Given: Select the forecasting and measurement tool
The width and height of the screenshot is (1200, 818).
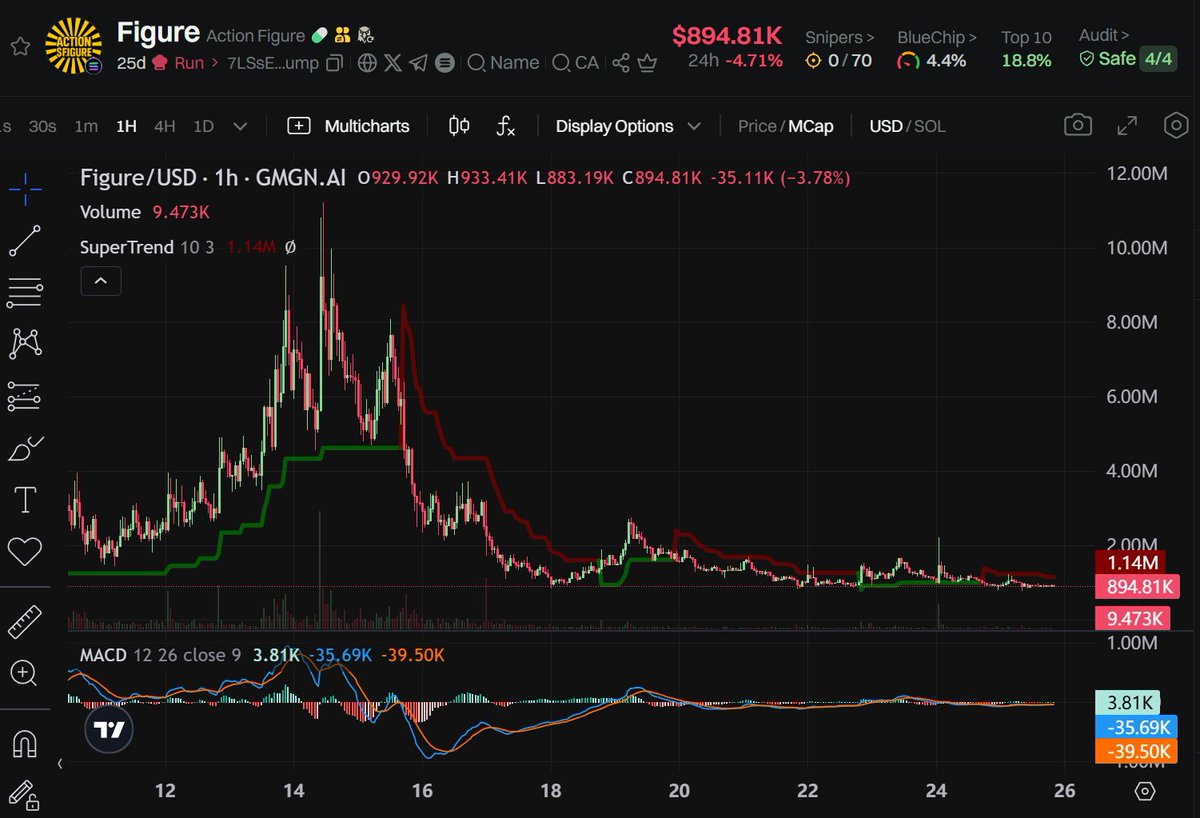Looking at the screenshot, I should tap(25, 397).
